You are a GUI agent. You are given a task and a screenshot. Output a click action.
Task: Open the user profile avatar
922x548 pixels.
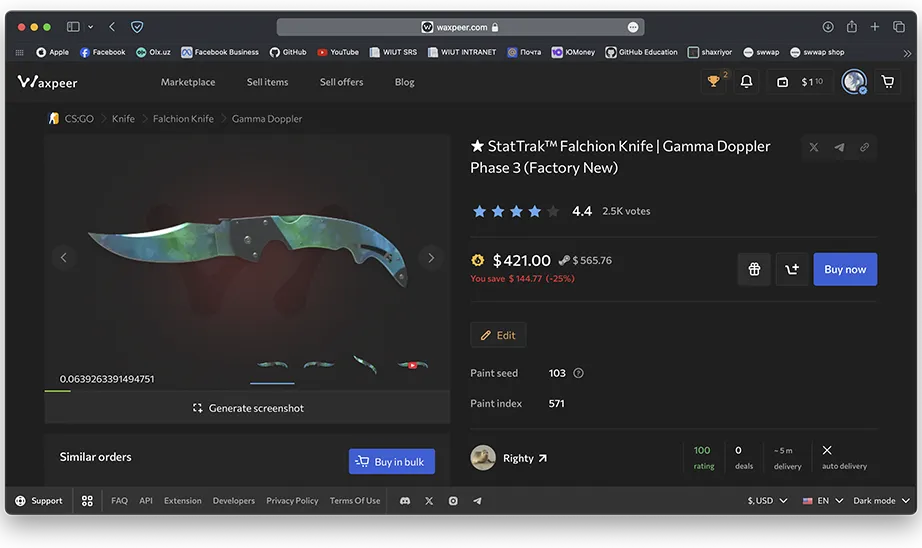(x=854, y=82)
